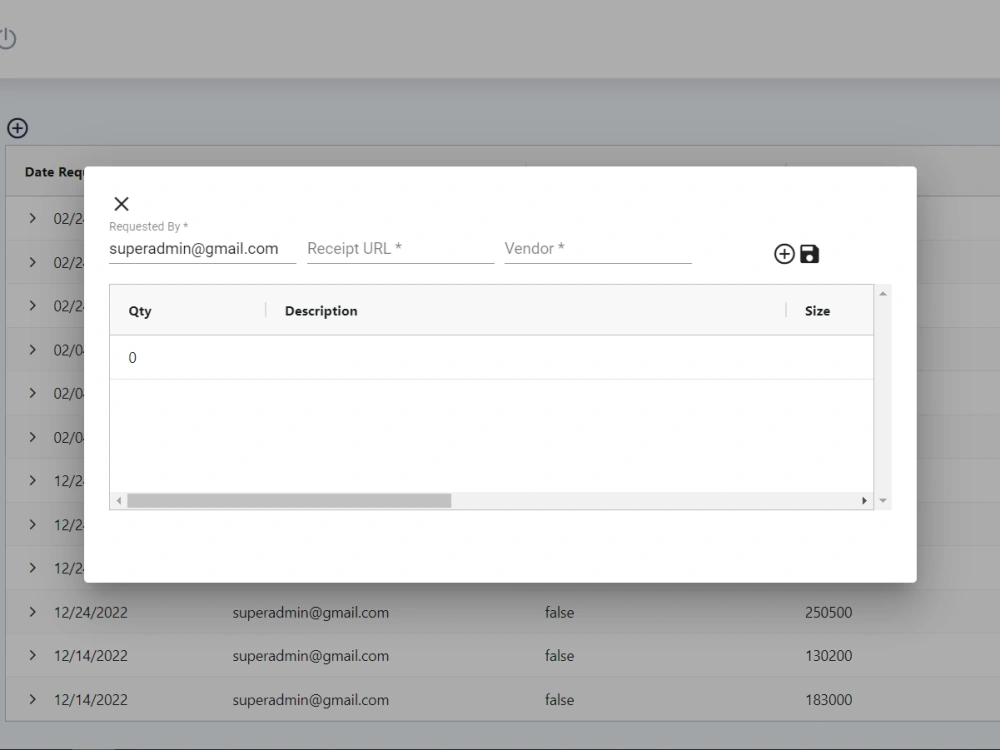Click the 130200 value cell

[828, 656]
